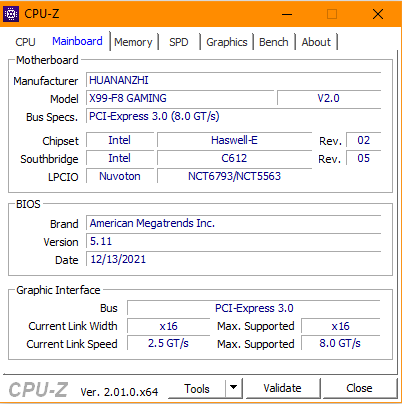402x404 pixels.
Task: Open the Memory tab
Action: (x=133, y=42)
